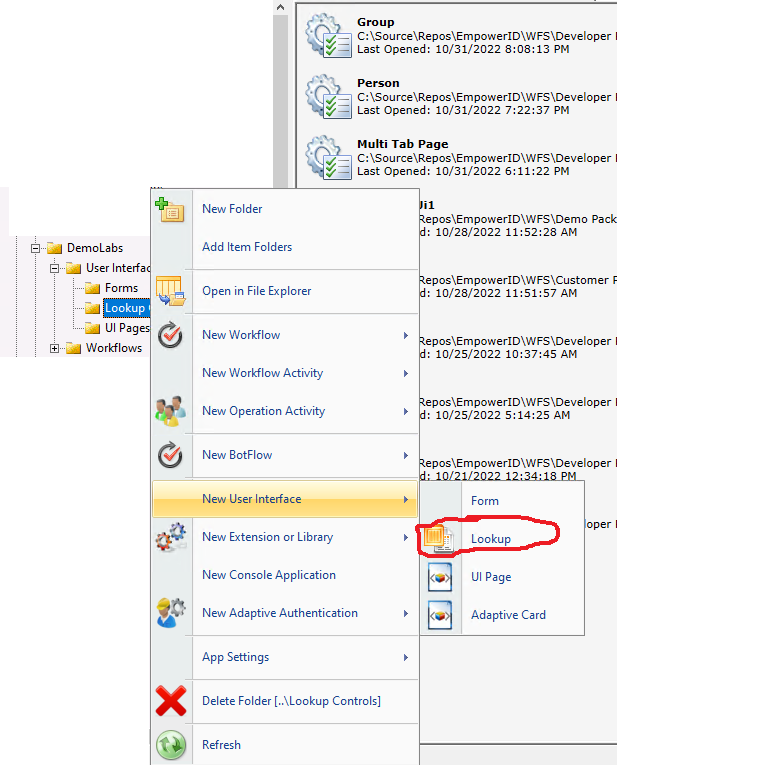Click the New Adaptive Authentication worker icon
The width and height of the screenshot is (769, 765).
[171, 612]
